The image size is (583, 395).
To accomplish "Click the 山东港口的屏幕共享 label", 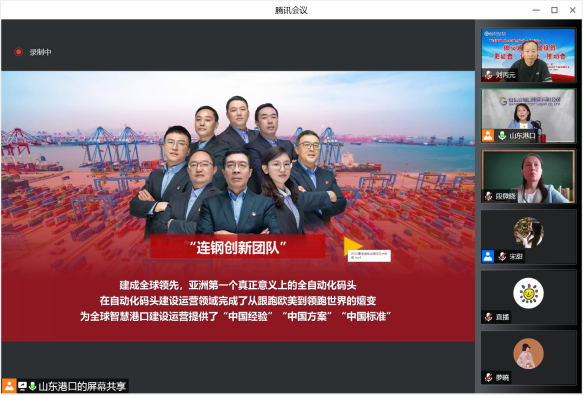I will click(x=82, y=386).
